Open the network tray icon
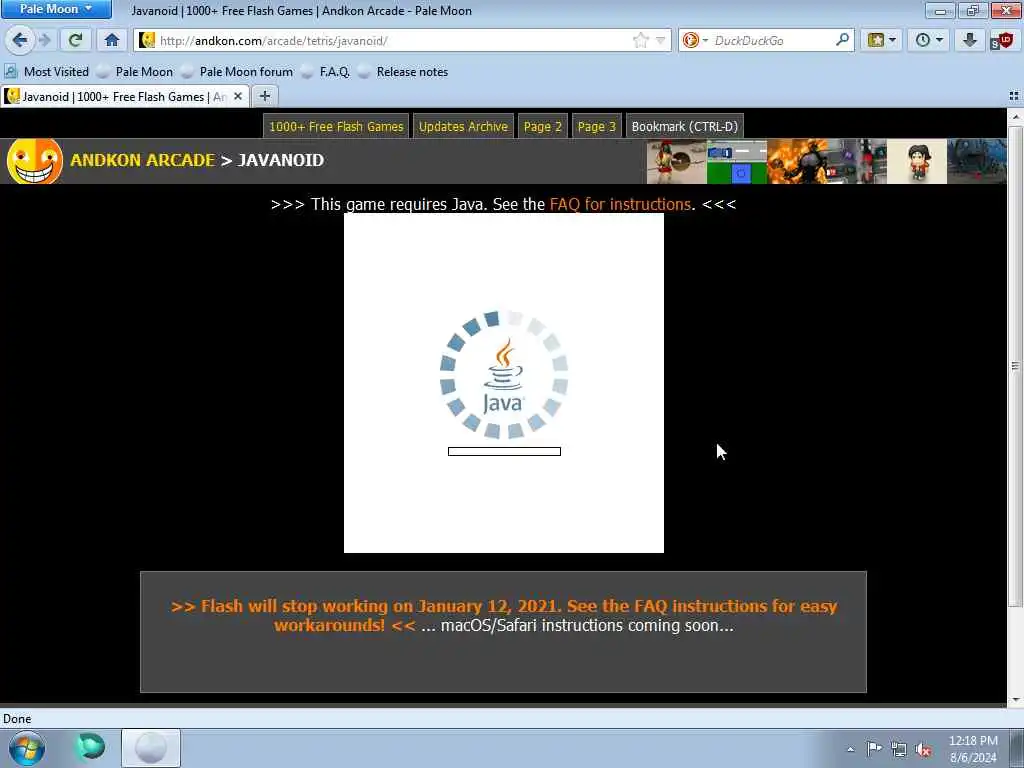 click(x=899, y=750)
